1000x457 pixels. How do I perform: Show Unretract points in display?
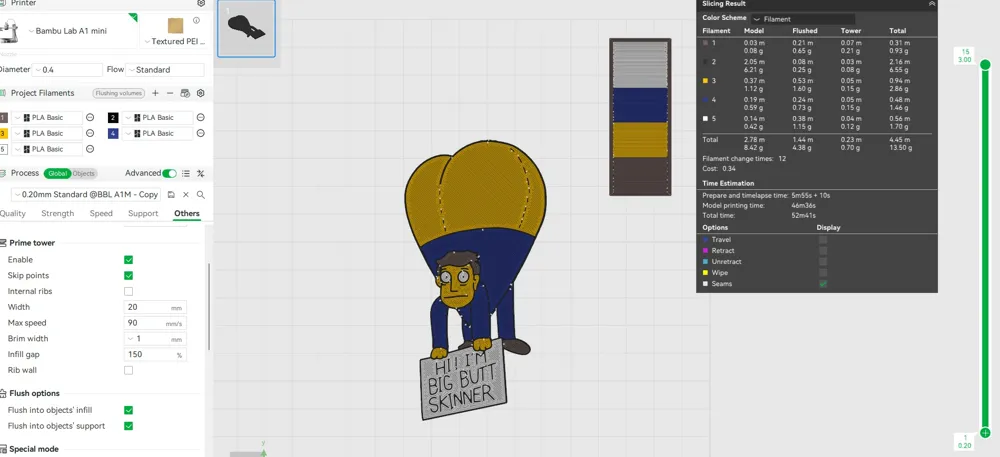(823, 261)
